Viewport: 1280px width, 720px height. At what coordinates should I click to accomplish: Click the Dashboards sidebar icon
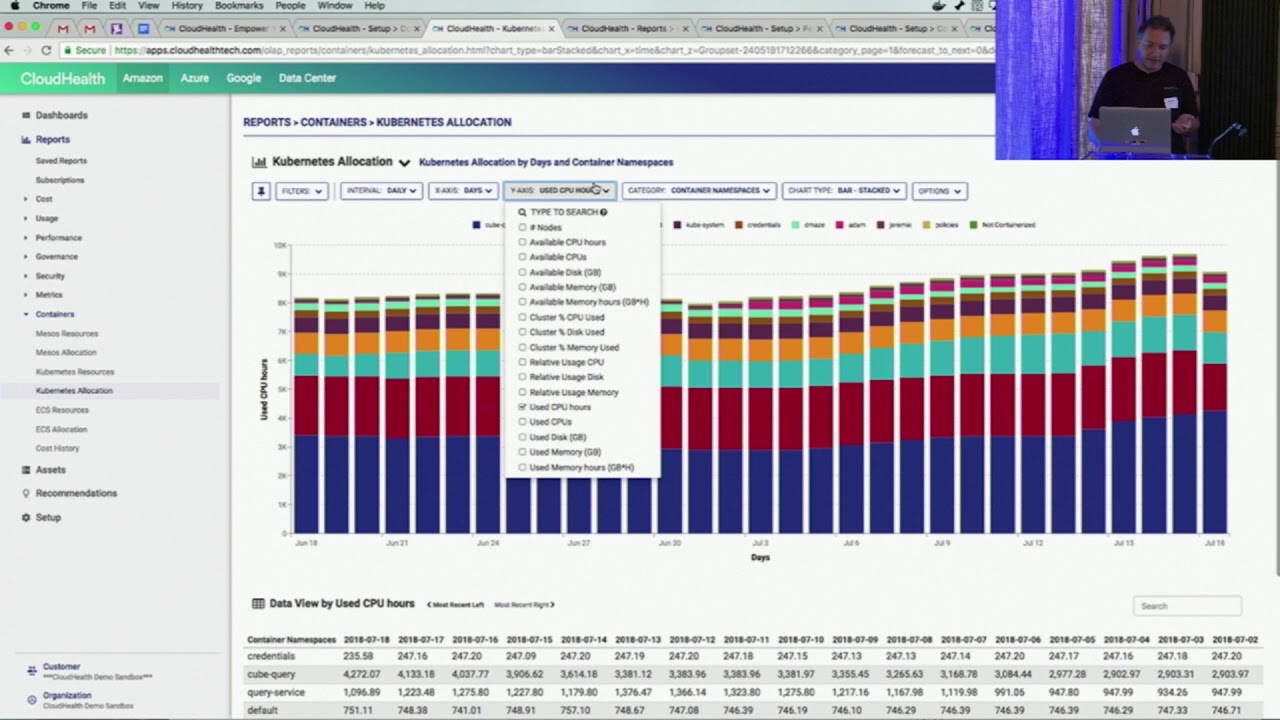pyautogui.click(x=26, y=115)
